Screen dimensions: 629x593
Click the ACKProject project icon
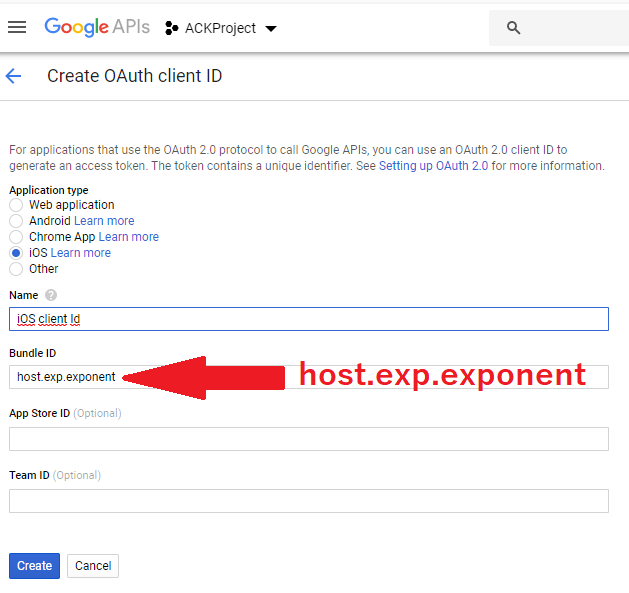click(172, 28)
